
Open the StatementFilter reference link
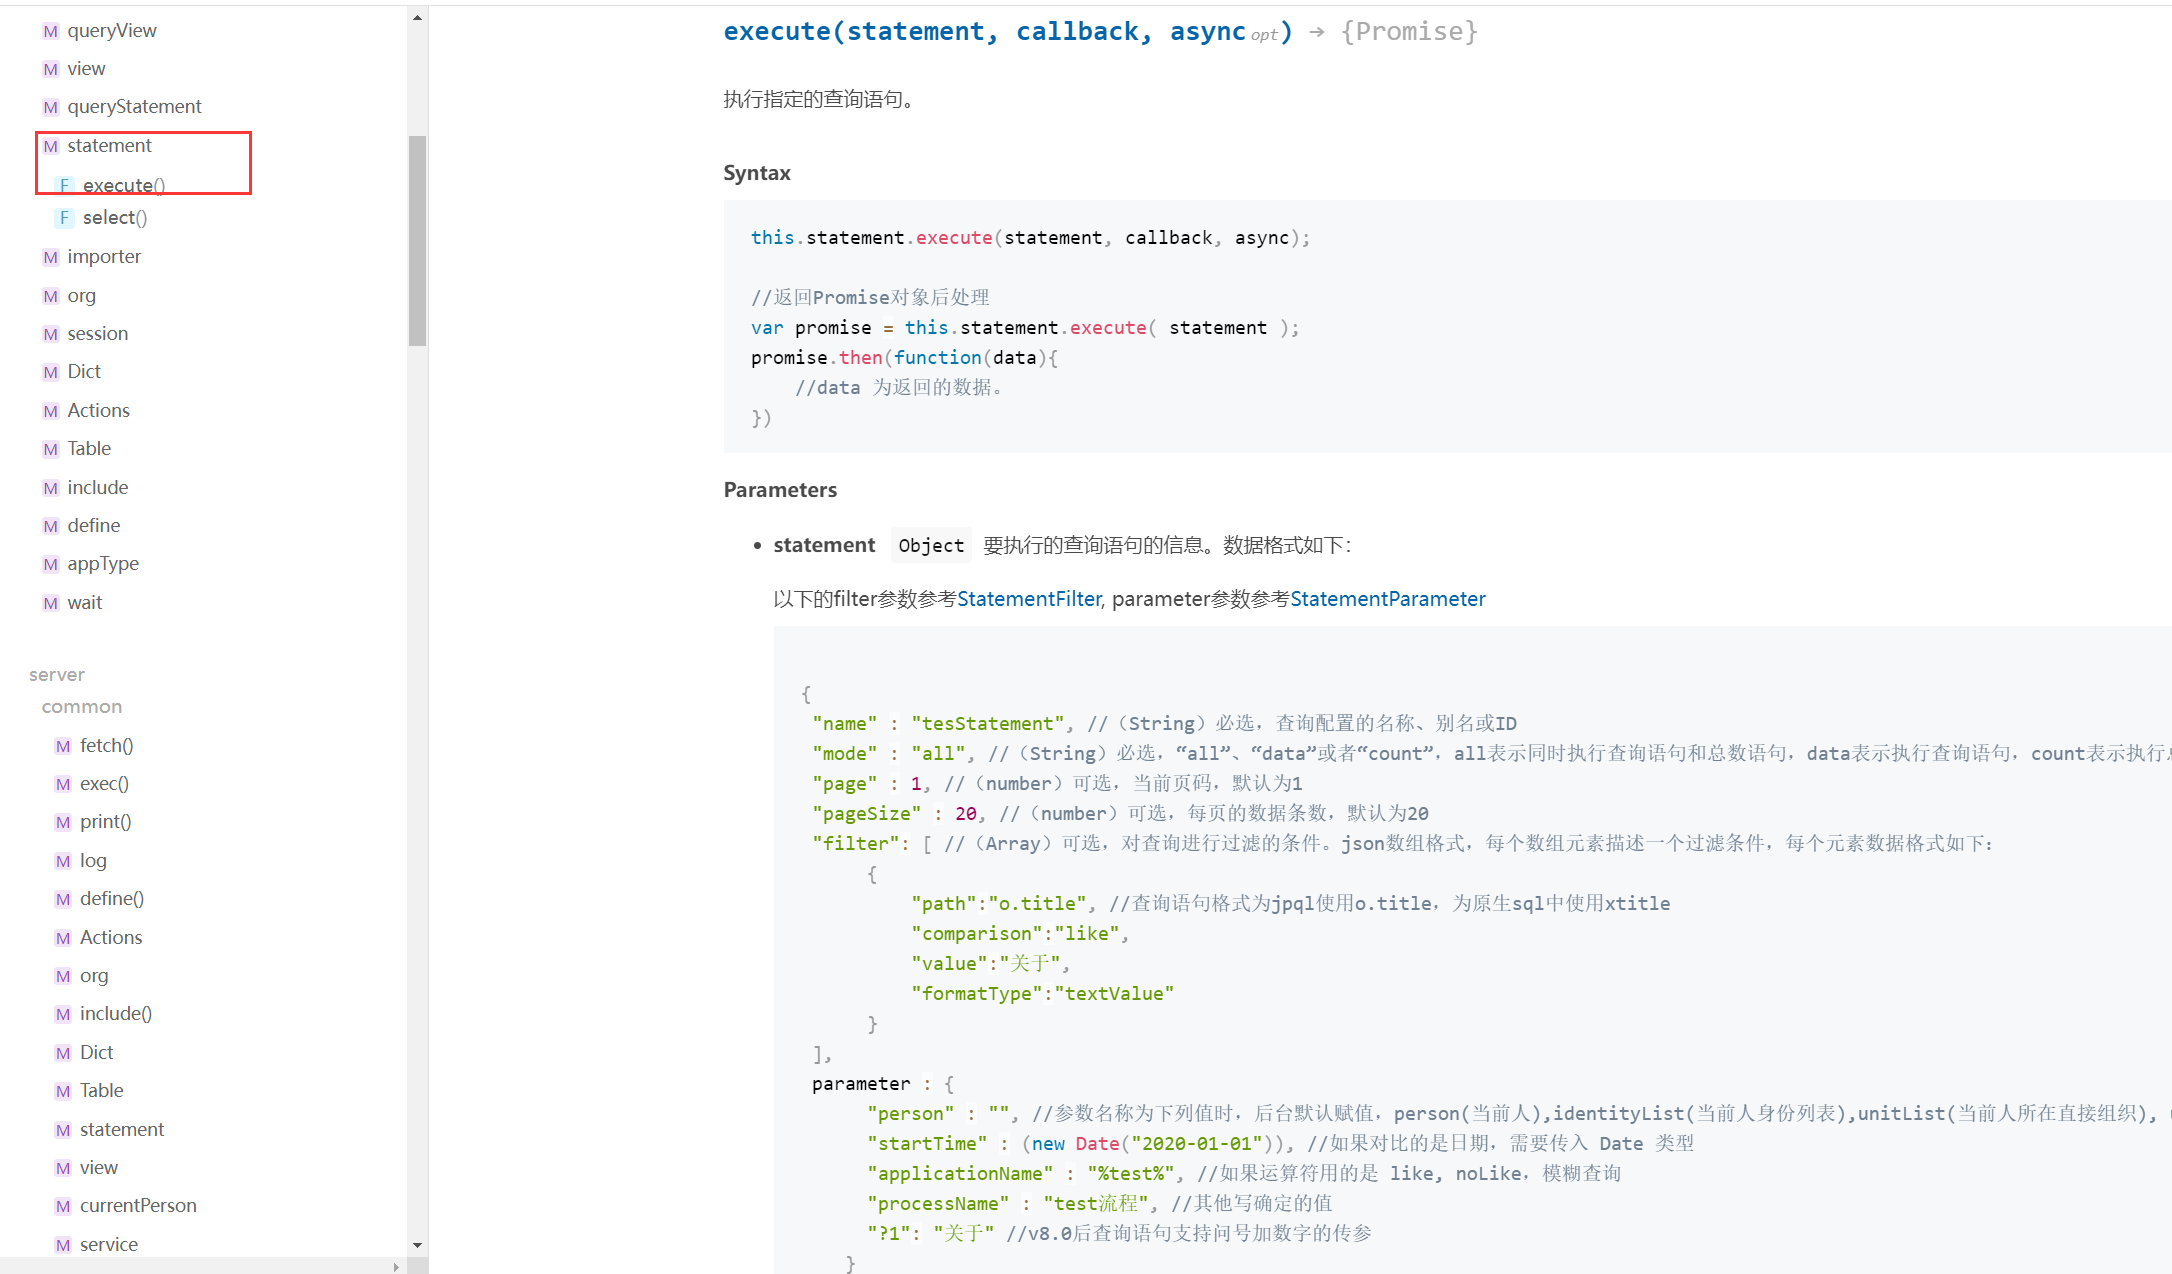pyautogui.click(x=1028, y=598)
